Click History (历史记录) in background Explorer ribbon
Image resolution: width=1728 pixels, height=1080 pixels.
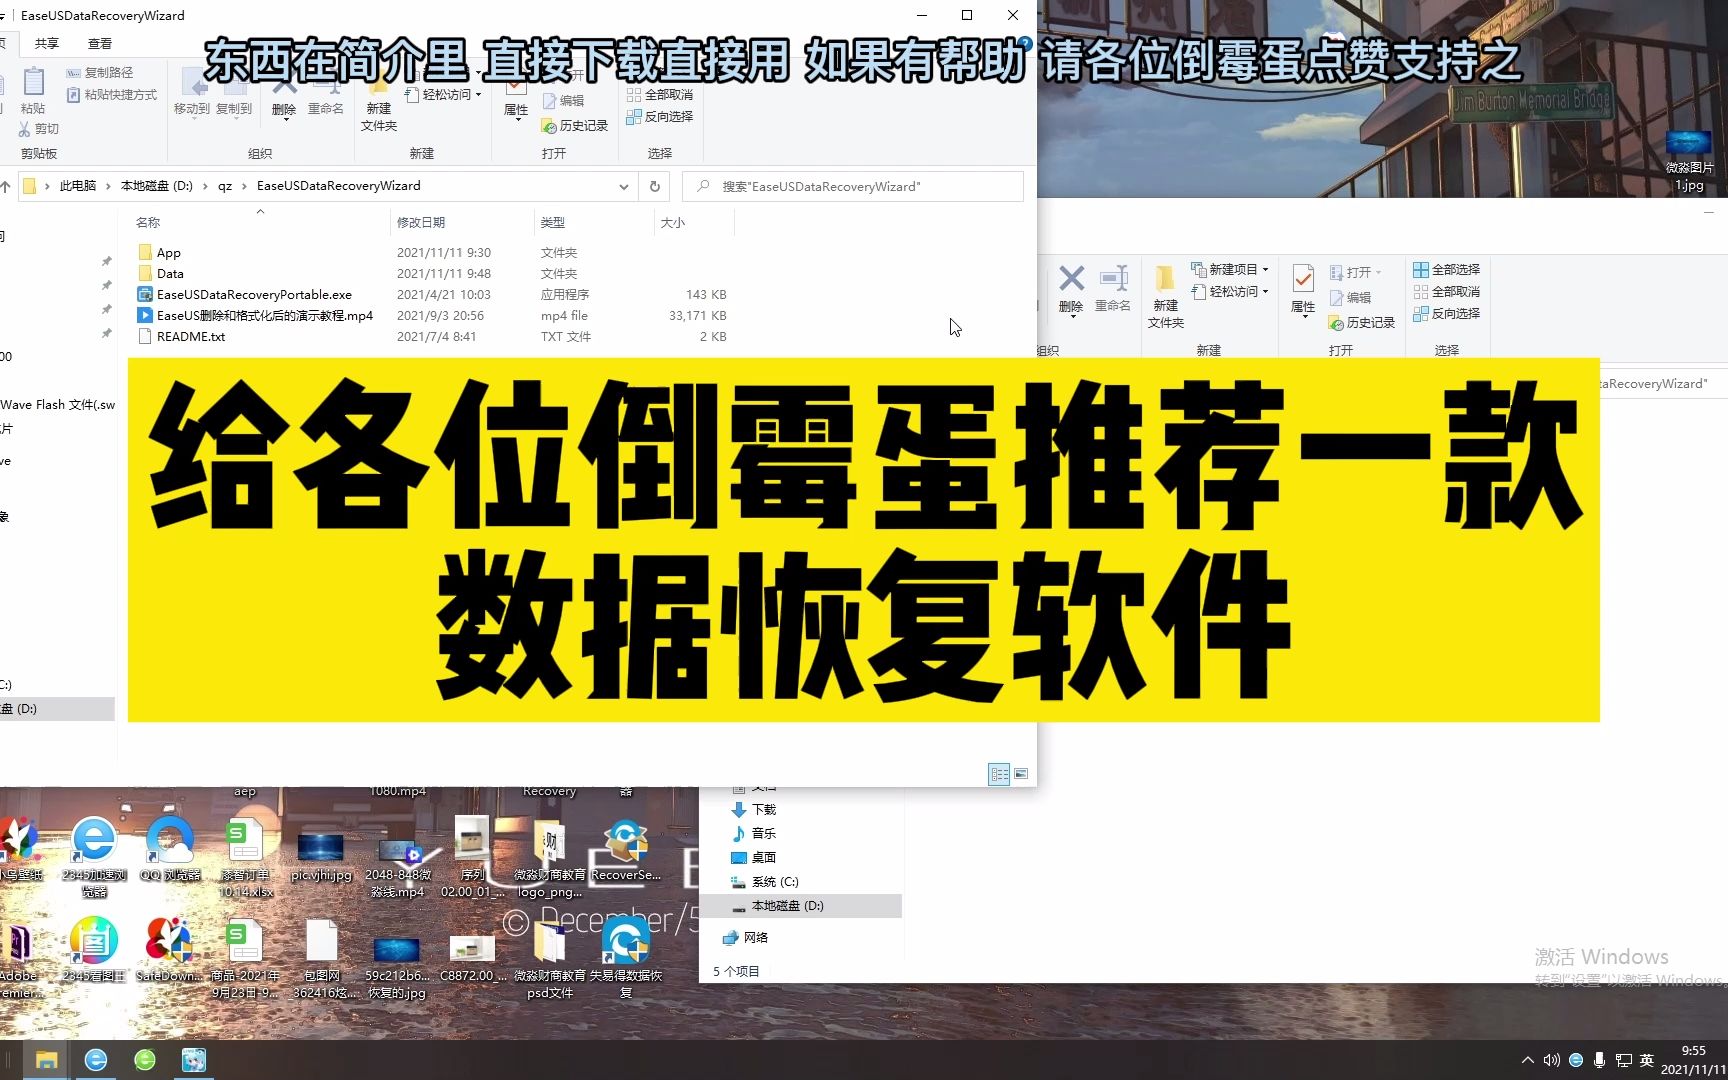pos(1362,323)
